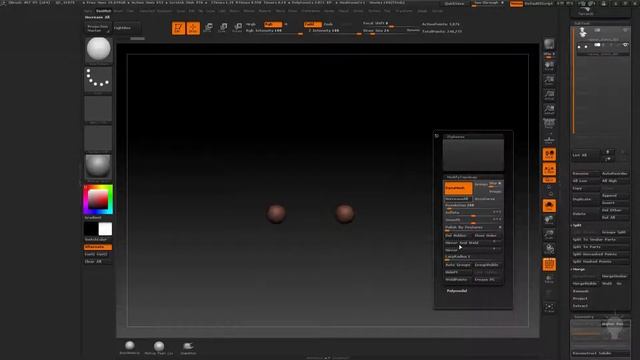Screen dimensions: 640x360
Task: Click the QuickSave button
Action: (x=455, y=4)
